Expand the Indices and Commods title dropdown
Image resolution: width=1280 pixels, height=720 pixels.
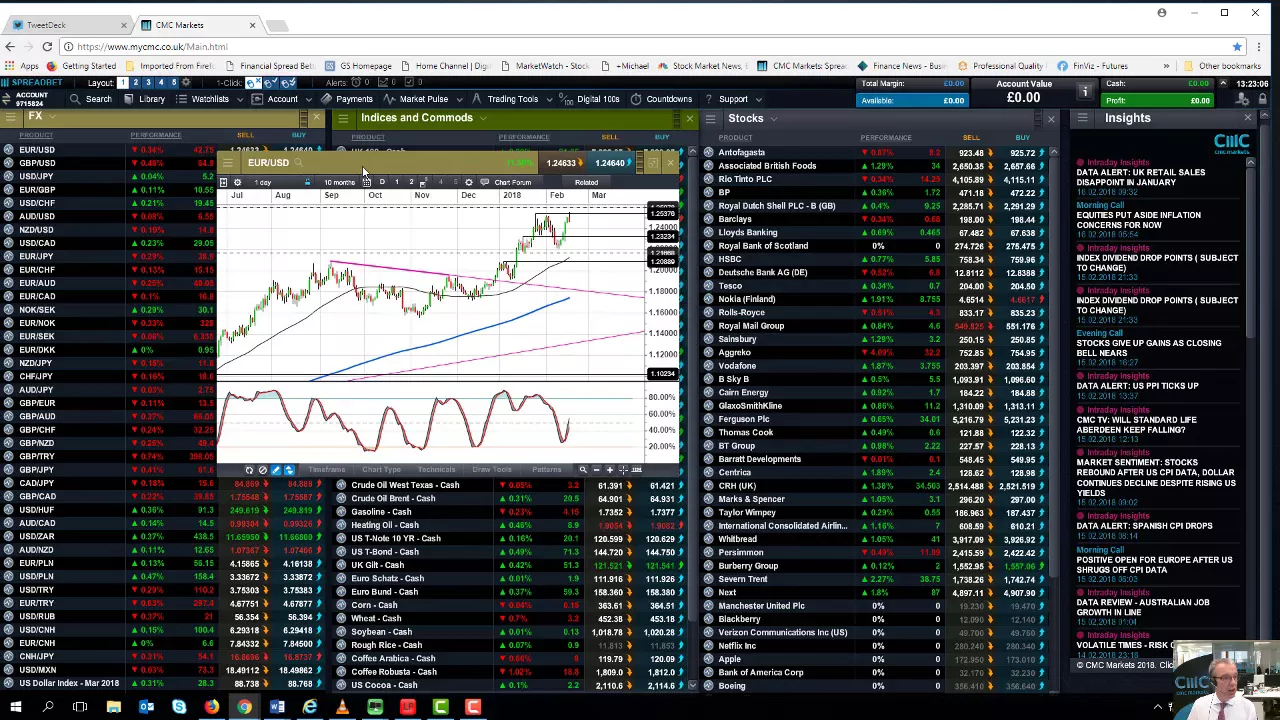click(482, 118)
